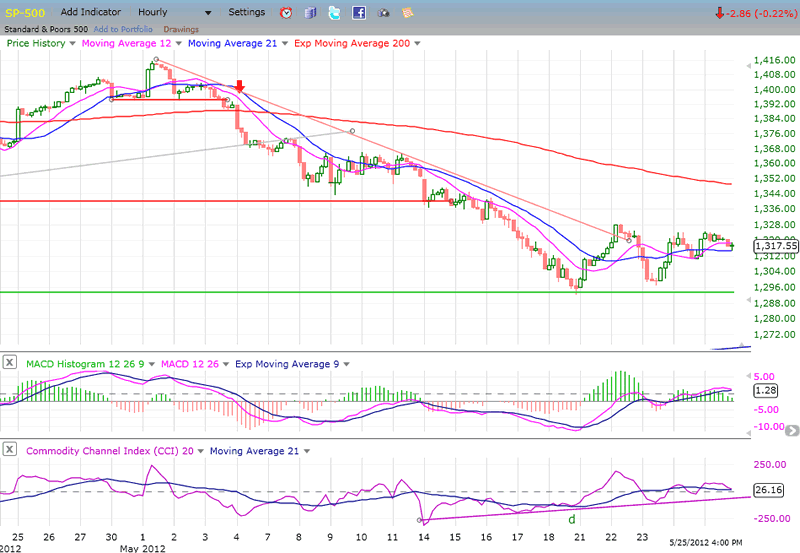This screenshot has height=553, width=800.
Task: Share chart via Twitter bird icon
Action: coord(334,13)
